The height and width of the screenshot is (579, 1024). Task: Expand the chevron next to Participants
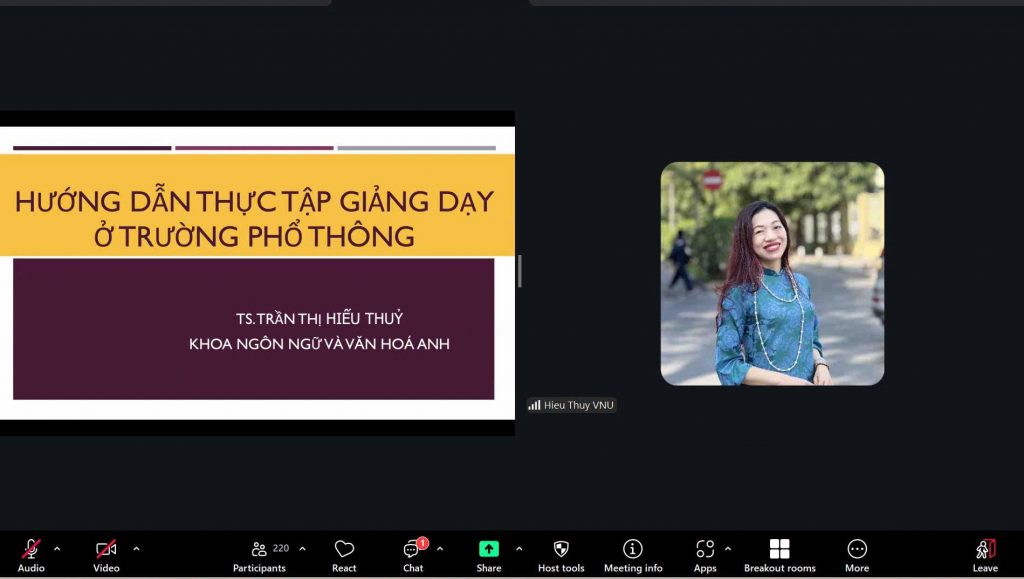pyautogui.click(x=302, y=548)
